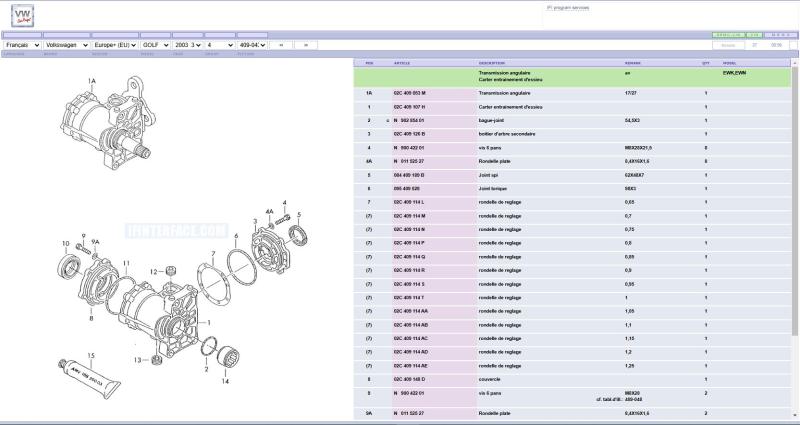Image resolution: width=800 pixels, height=425 pixels.
Task: Click the 'Rondelle plate' description in row 4A
Action: pyautogui.click(x=494, y=161)
